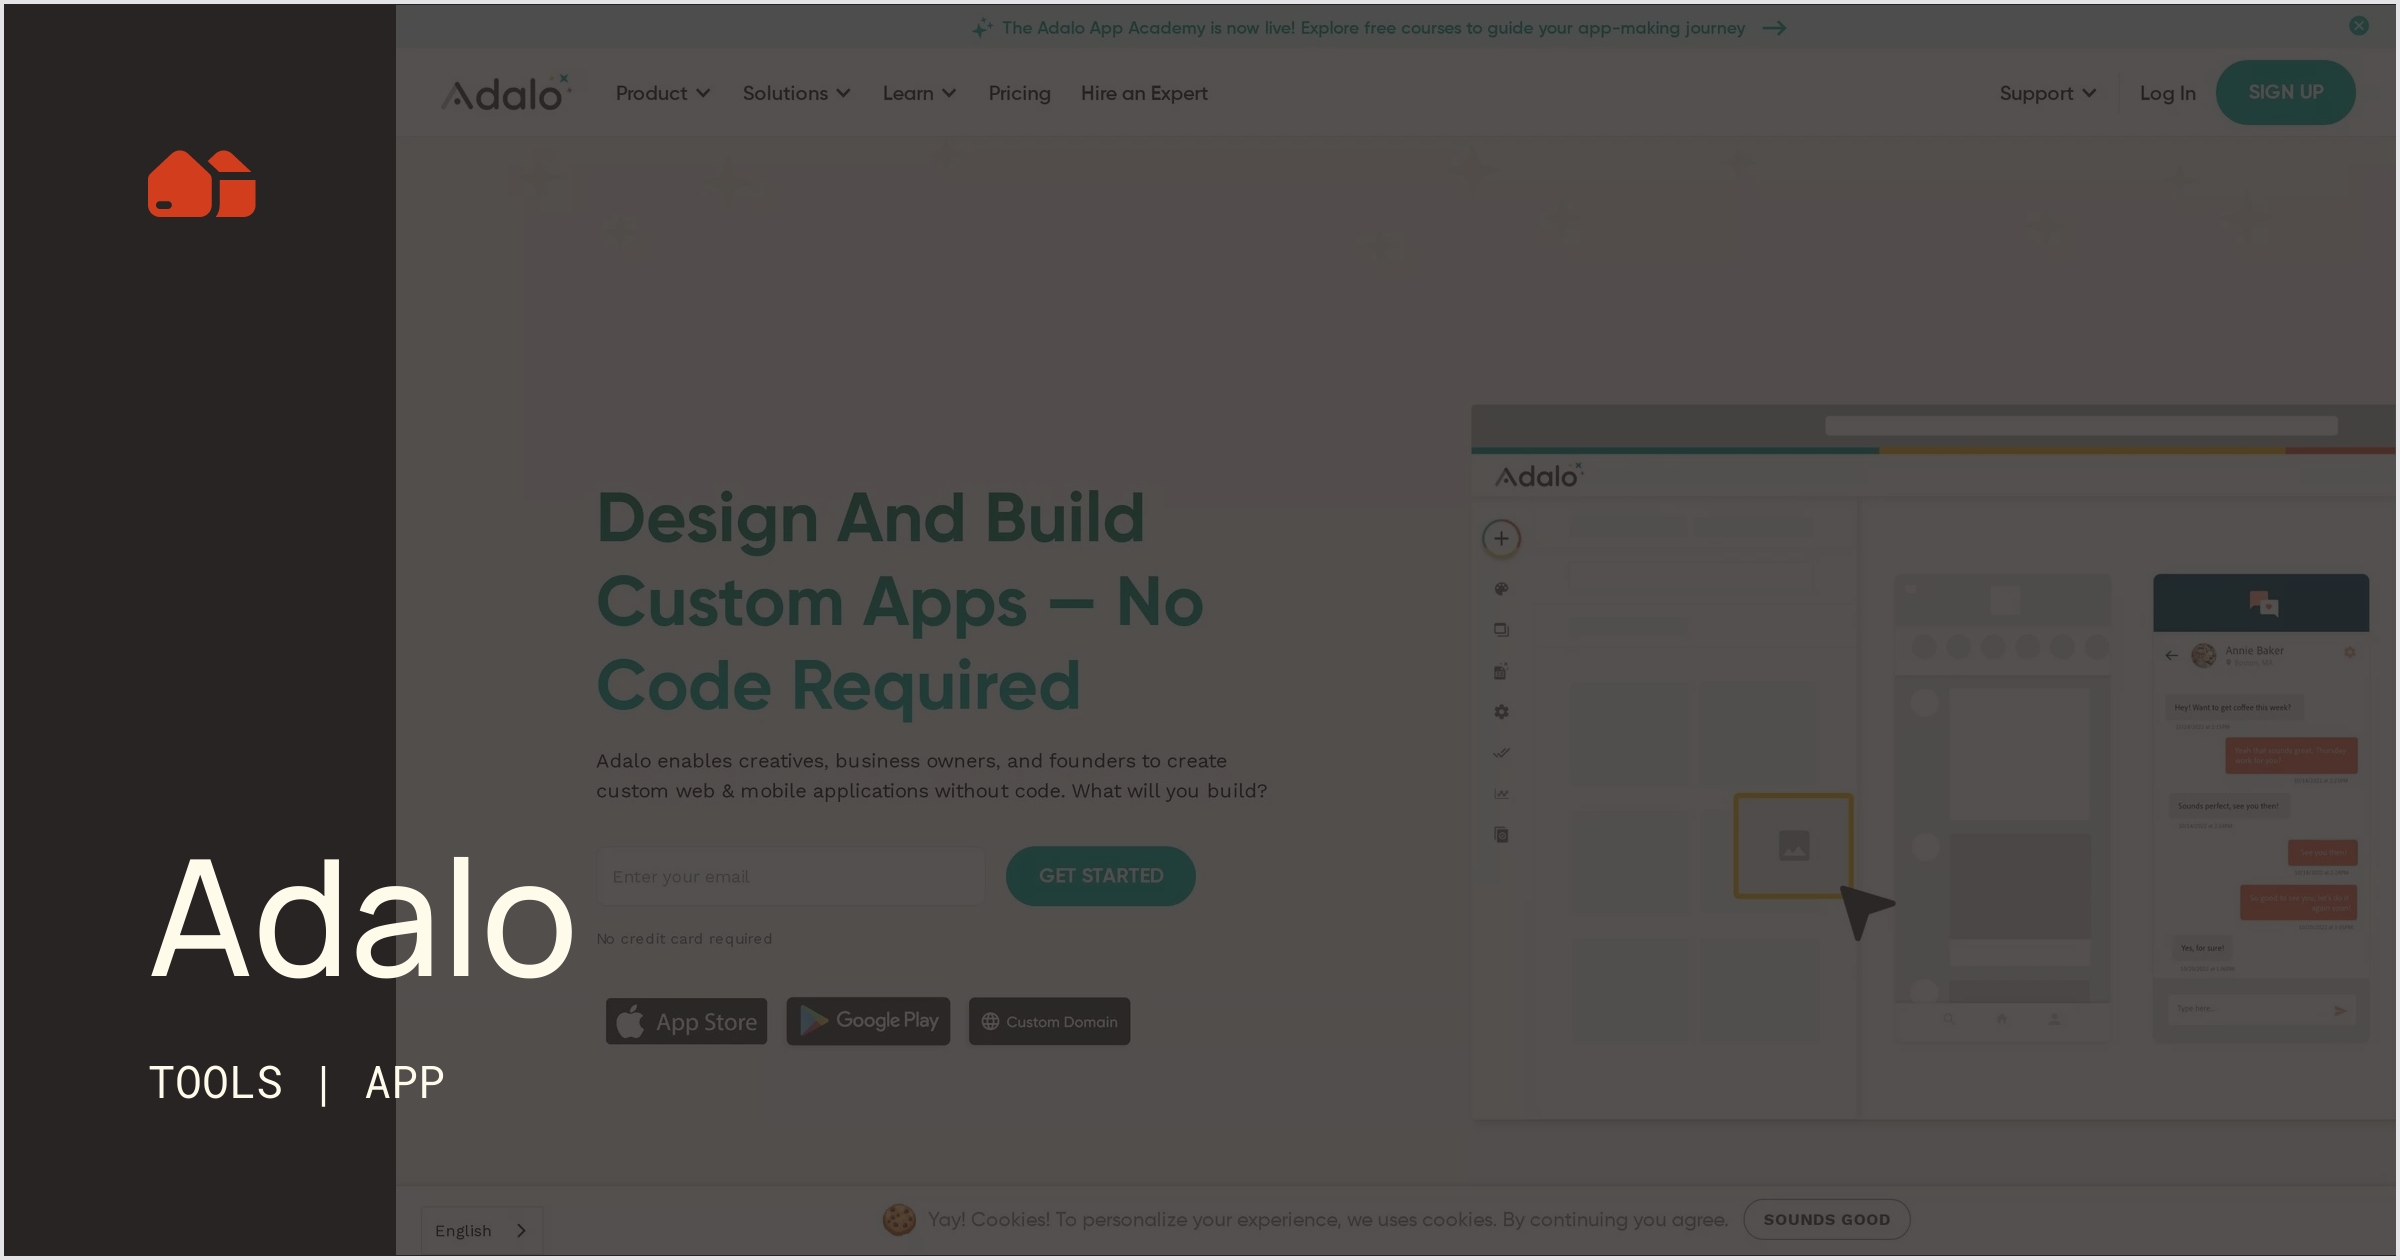The height and width of the screenshot is (1260, 2400).
Task: Select the analytics chart icon in the sidebar
Action: [1502, 793]
